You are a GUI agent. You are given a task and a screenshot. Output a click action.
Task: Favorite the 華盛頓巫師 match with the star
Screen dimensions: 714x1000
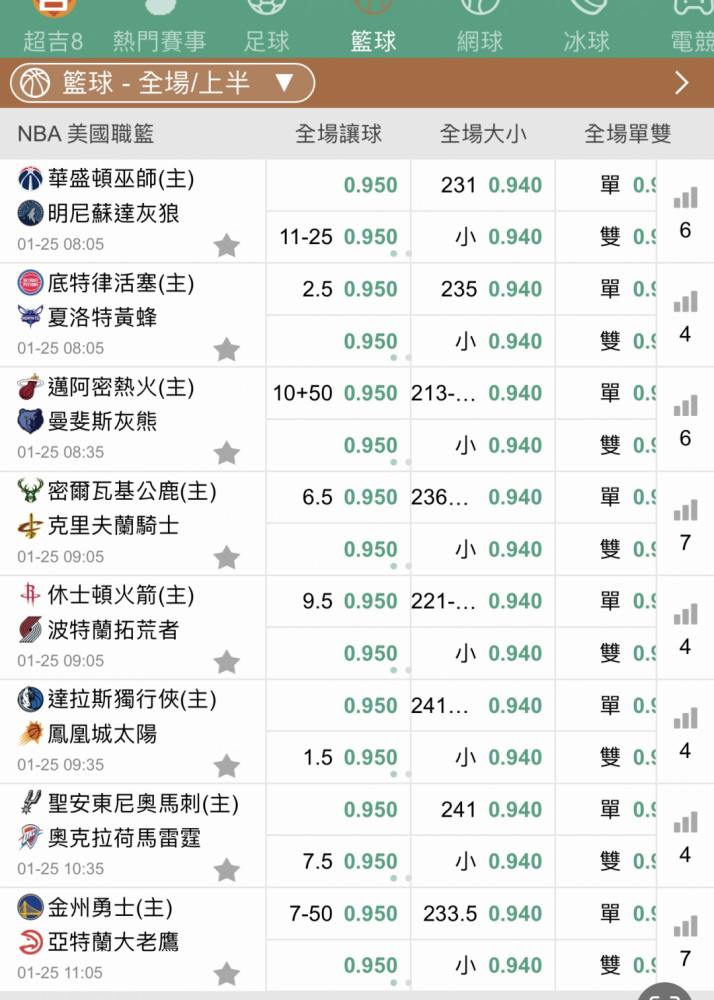coord(226,246)
